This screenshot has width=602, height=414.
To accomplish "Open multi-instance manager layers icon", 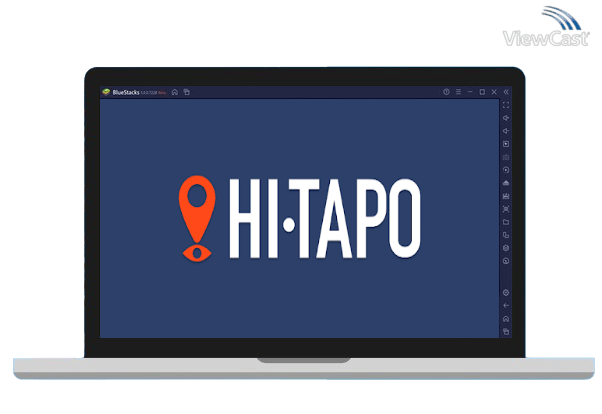I will [x=506, y=248].
